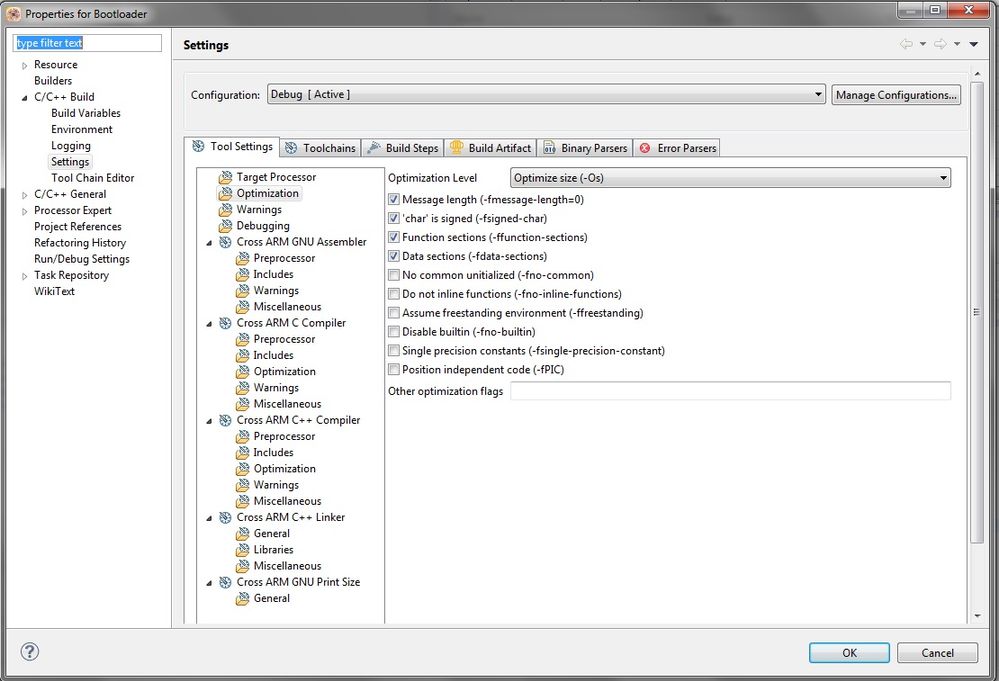Viewport: 999px width, 681px height.
Task: Click the filter text input field
Action: pyautogui.click(x=87, y=43)
